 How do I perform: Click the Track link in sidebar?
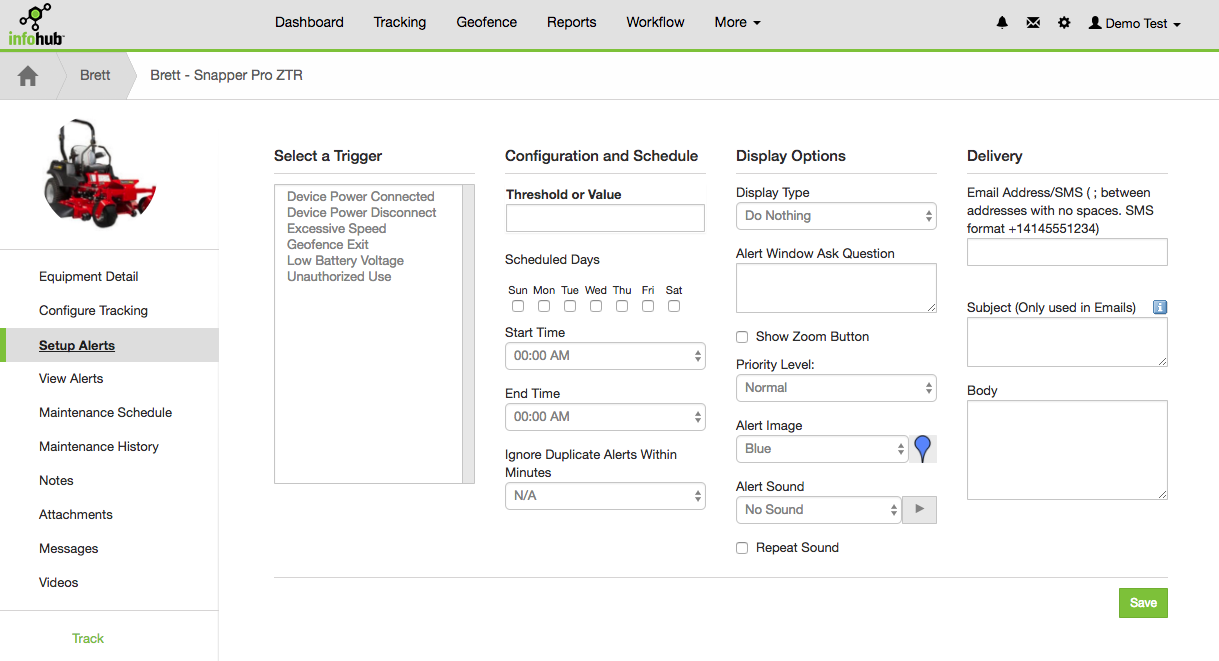[x=88, y=639]
